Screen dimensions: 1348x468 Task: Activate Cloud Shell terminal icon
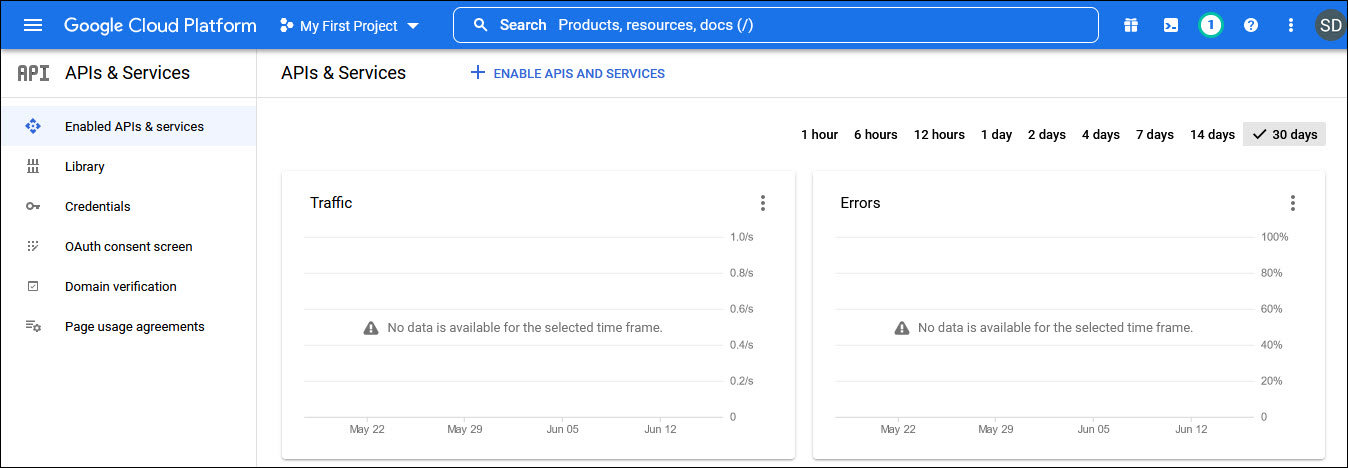(1171, 25)
